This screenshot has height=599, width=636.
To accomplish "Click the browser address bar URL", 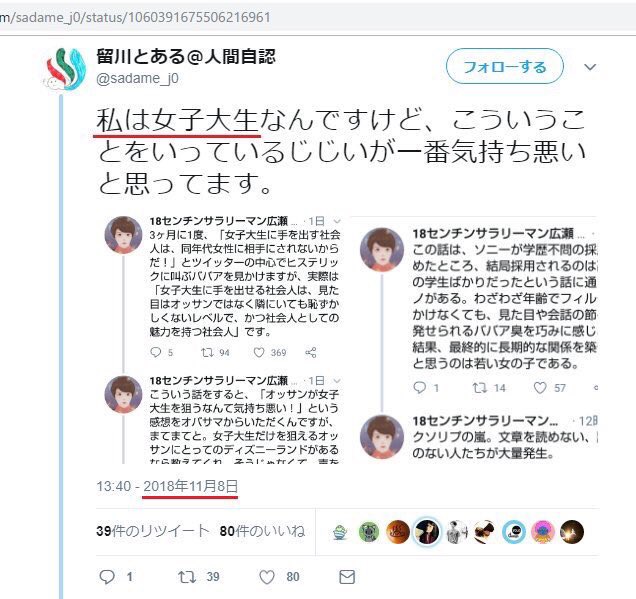I will point(136,17).
